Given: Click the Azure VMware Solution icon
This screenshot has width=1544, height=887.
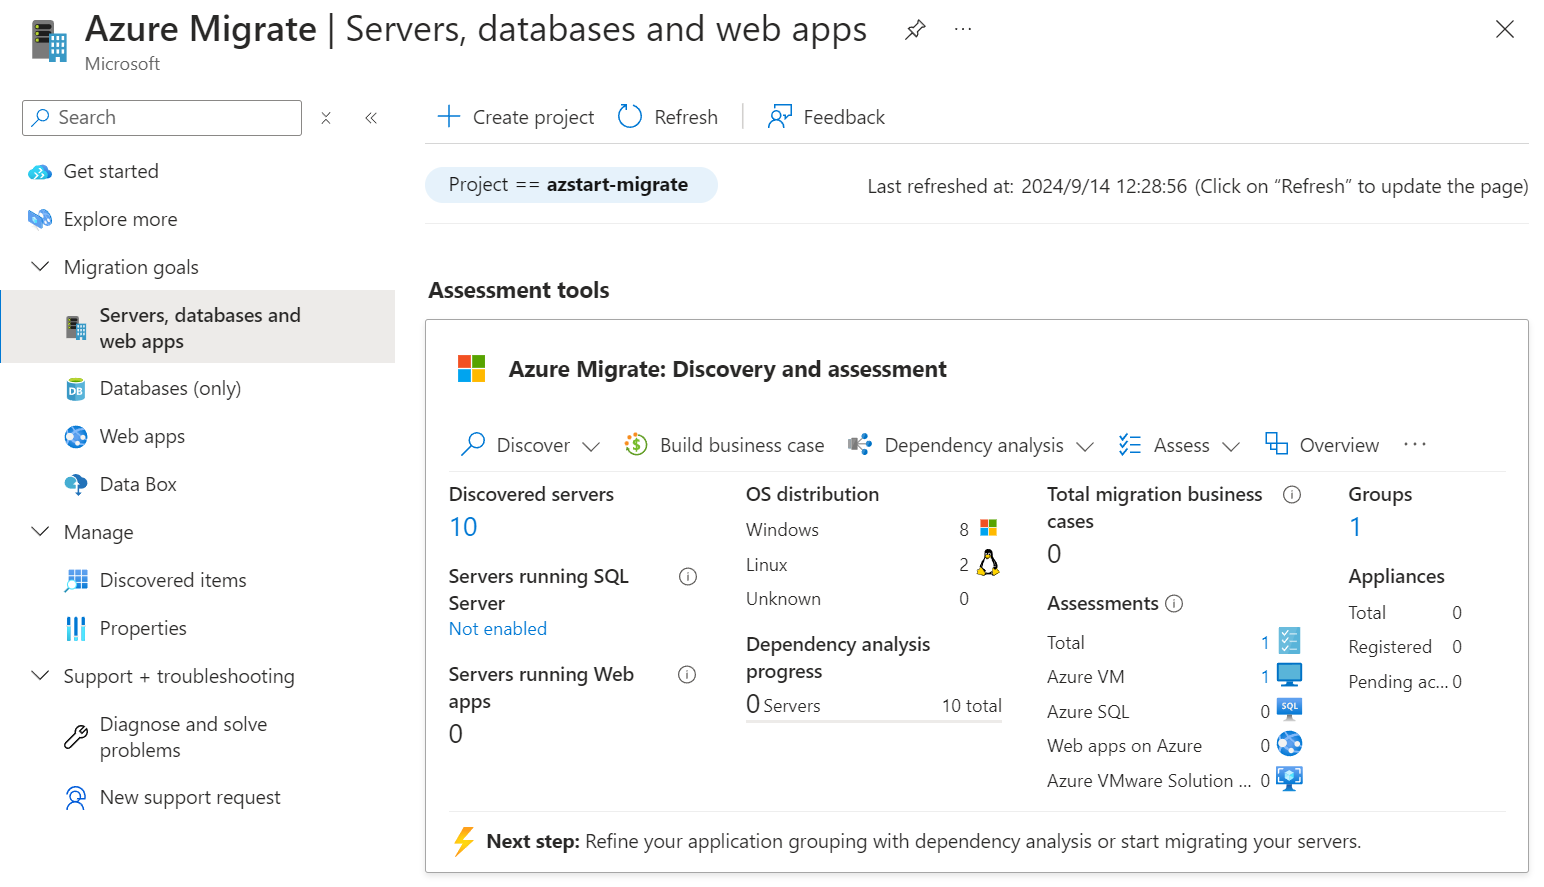Looking at the screenshot, I should 1290,779.
